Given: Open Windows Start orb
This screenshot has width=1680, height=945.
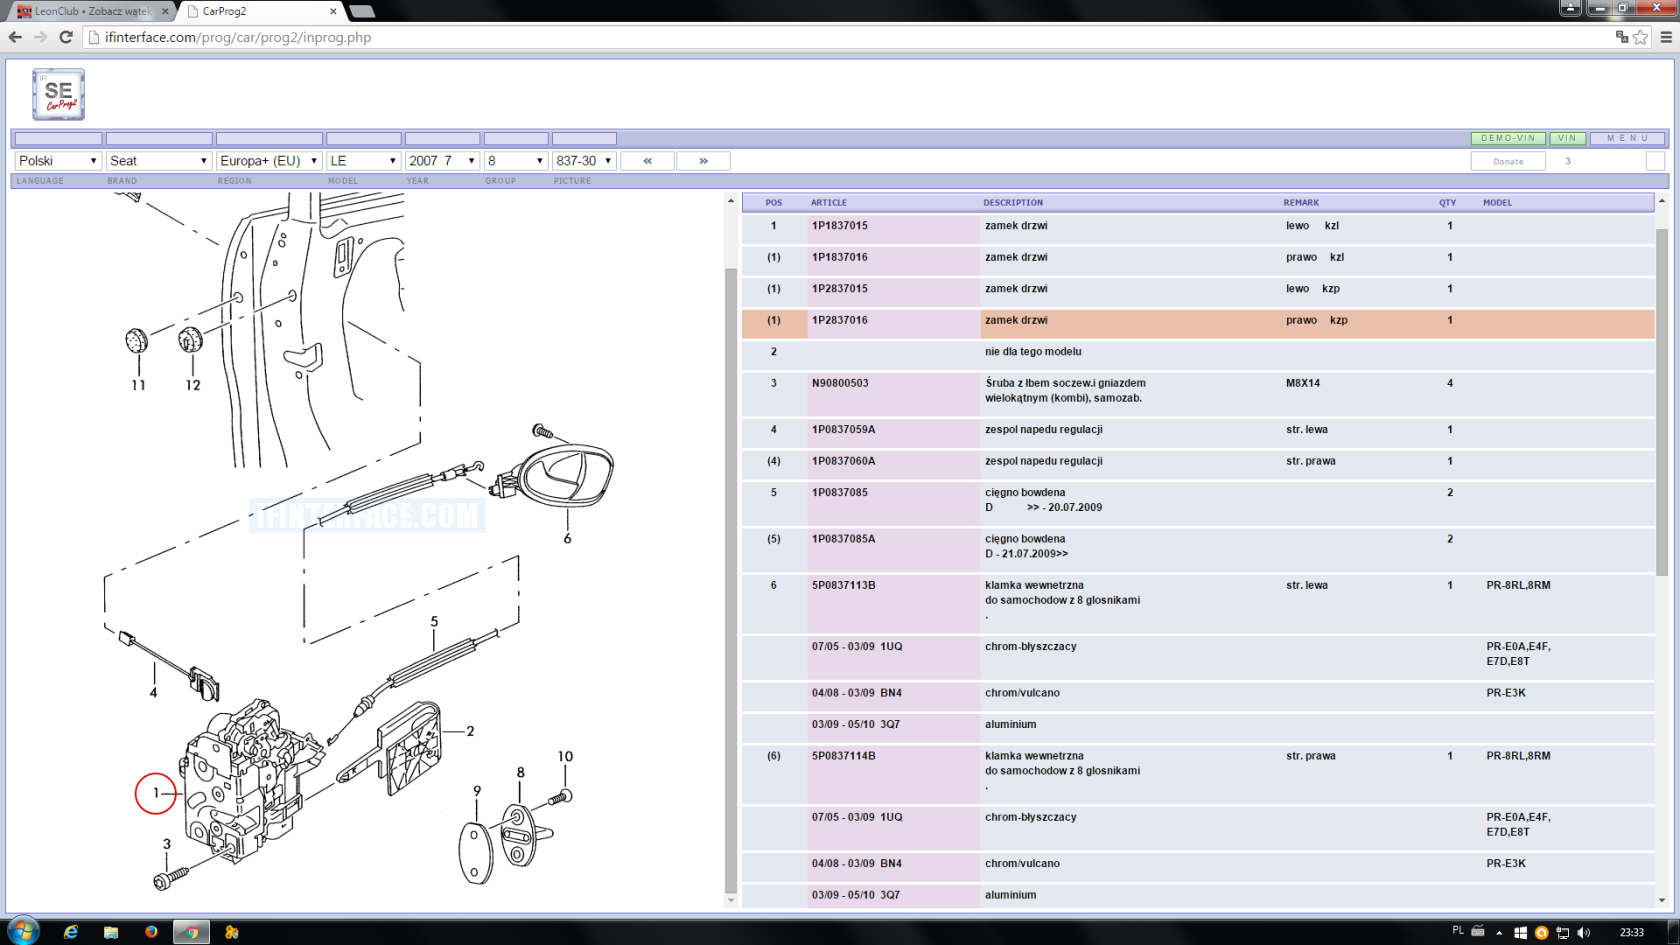Looking at the screenshot, I should [x=22, y=931].
